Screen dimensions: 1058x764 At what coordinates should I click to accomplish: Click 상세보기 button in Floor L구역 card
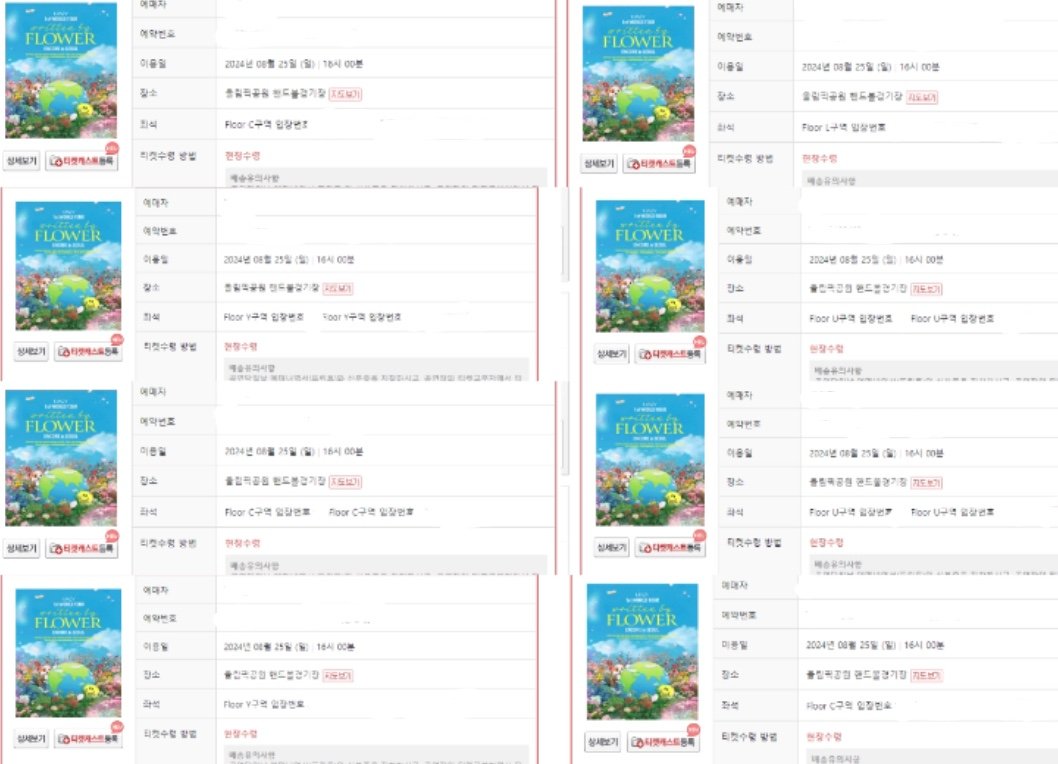[x=598, y=163]
